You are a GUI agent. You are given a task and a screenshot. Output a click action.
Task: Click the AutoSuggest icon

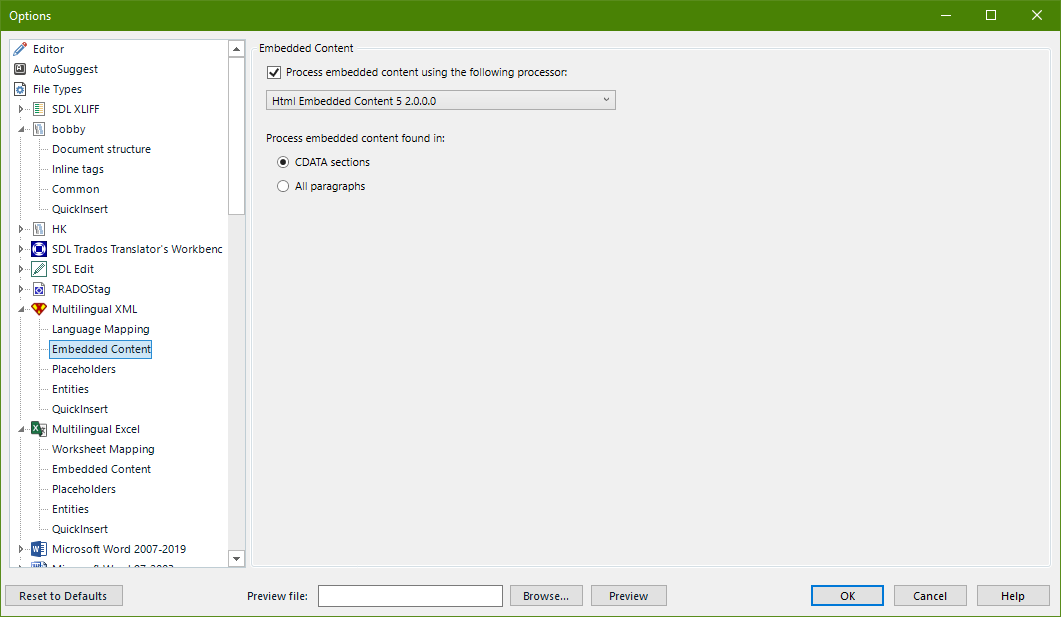pos(20,69)
